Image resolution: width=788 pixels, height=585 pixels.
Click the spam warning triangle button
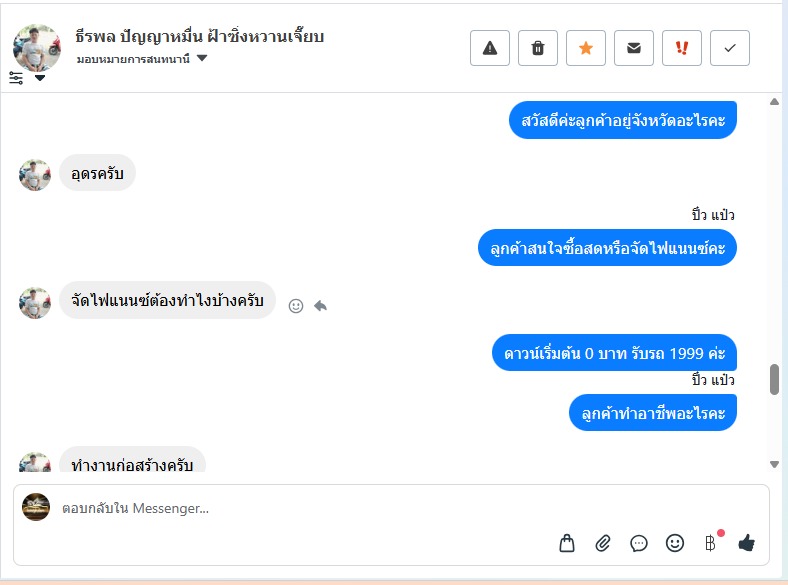pyautogui.click(x=490, y=48)
